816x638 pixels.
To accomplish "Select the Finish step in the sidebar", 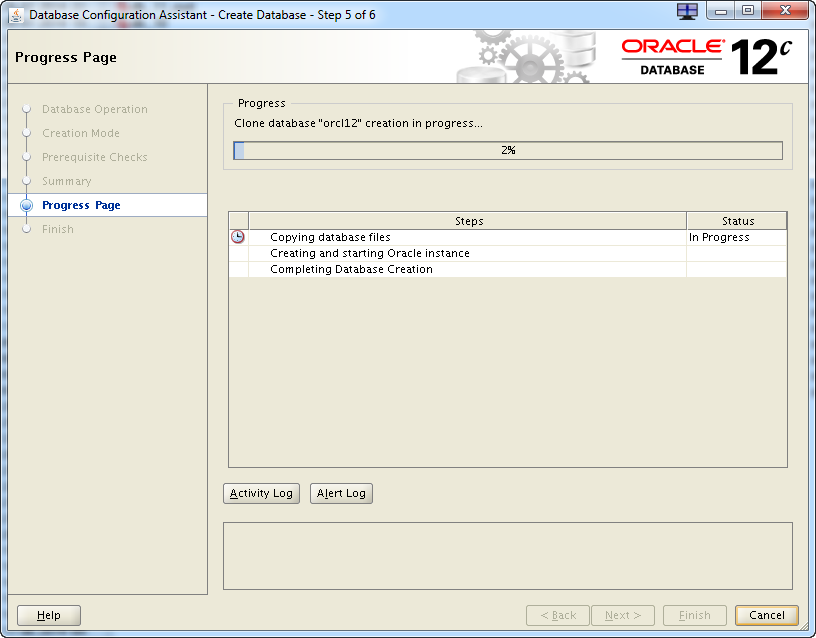I will tap(58, 229).
